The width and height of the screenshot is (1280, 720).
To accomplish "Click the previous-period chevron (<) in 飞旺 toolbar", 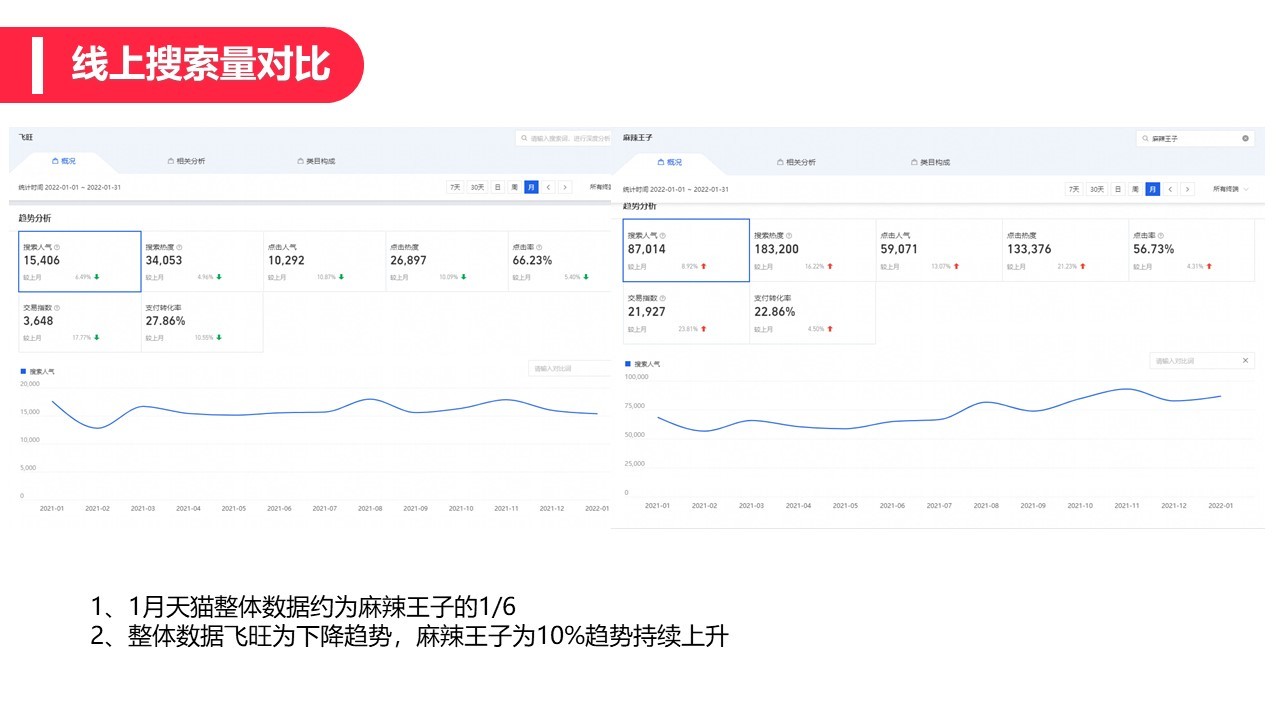I will (x=548, y=187).
